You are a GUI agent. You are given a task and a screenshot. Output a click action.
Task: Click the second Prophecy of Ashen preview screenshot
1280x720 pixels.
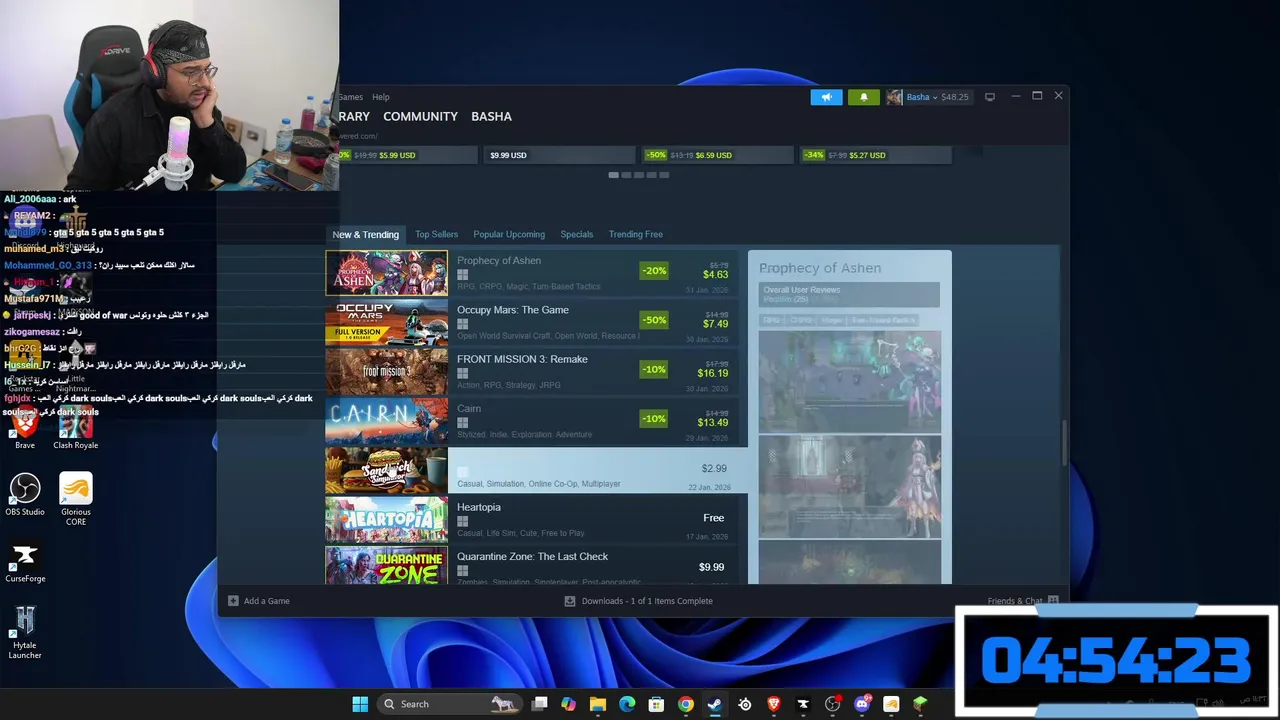[x=849, y=486]
